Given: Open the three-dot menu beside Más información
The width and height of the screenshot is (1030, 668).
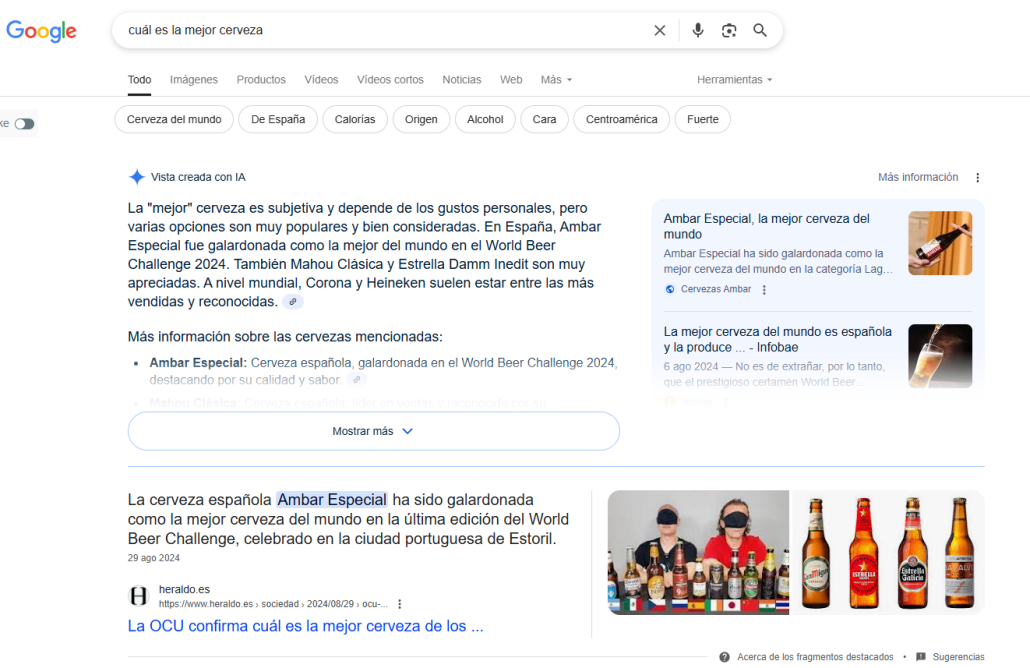Looking at the screenshot, I should pyautogui.click(x=977, y=177).
